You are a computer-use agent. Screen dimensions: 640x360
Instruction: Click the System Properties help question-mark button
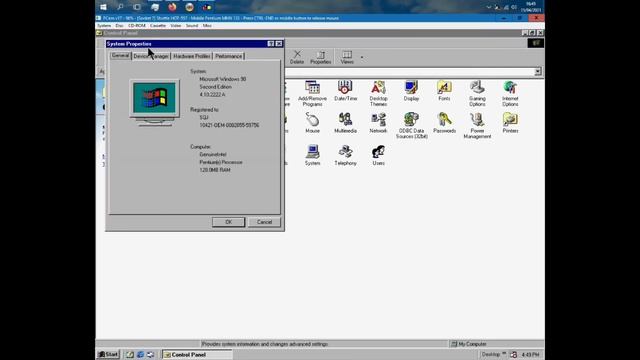[271, 44]
